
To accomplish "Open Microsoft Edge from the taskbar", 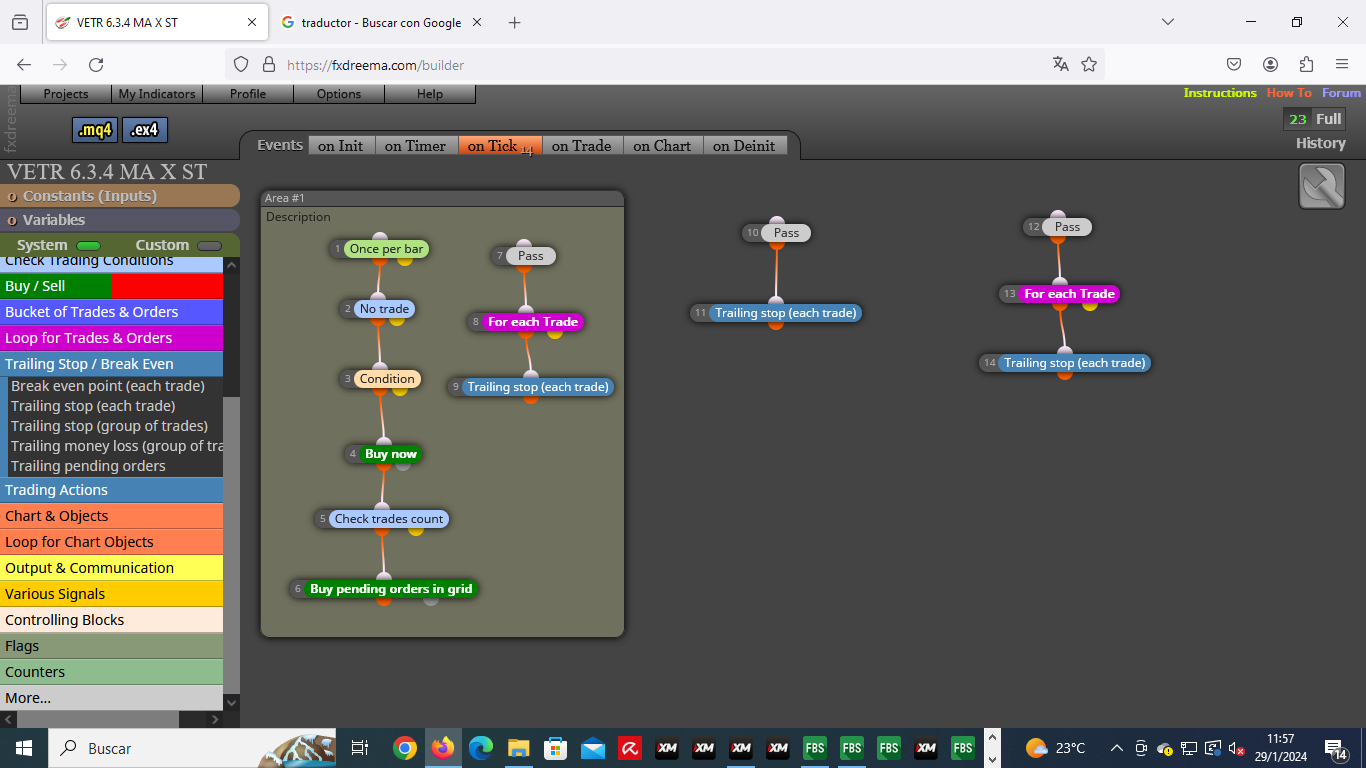I will pos(481,748).
